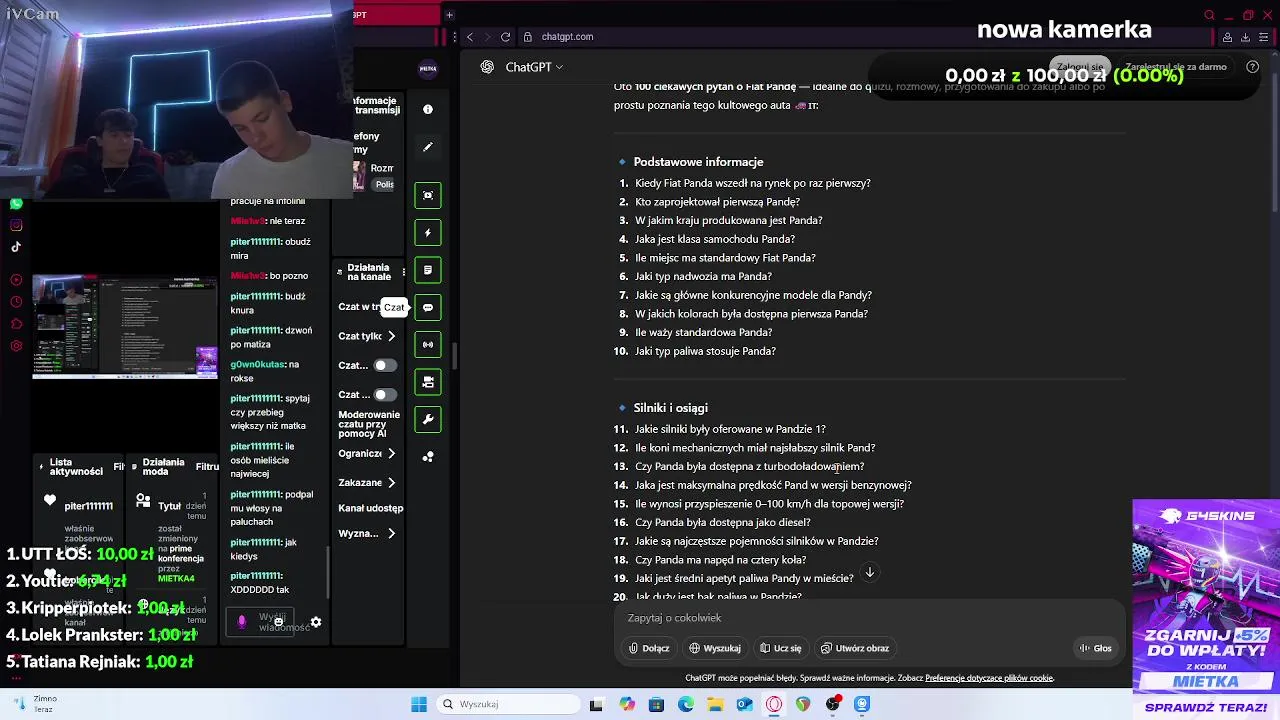Open Outlook from taskbar
The image size is (1280, 720).
coord(744,704)
